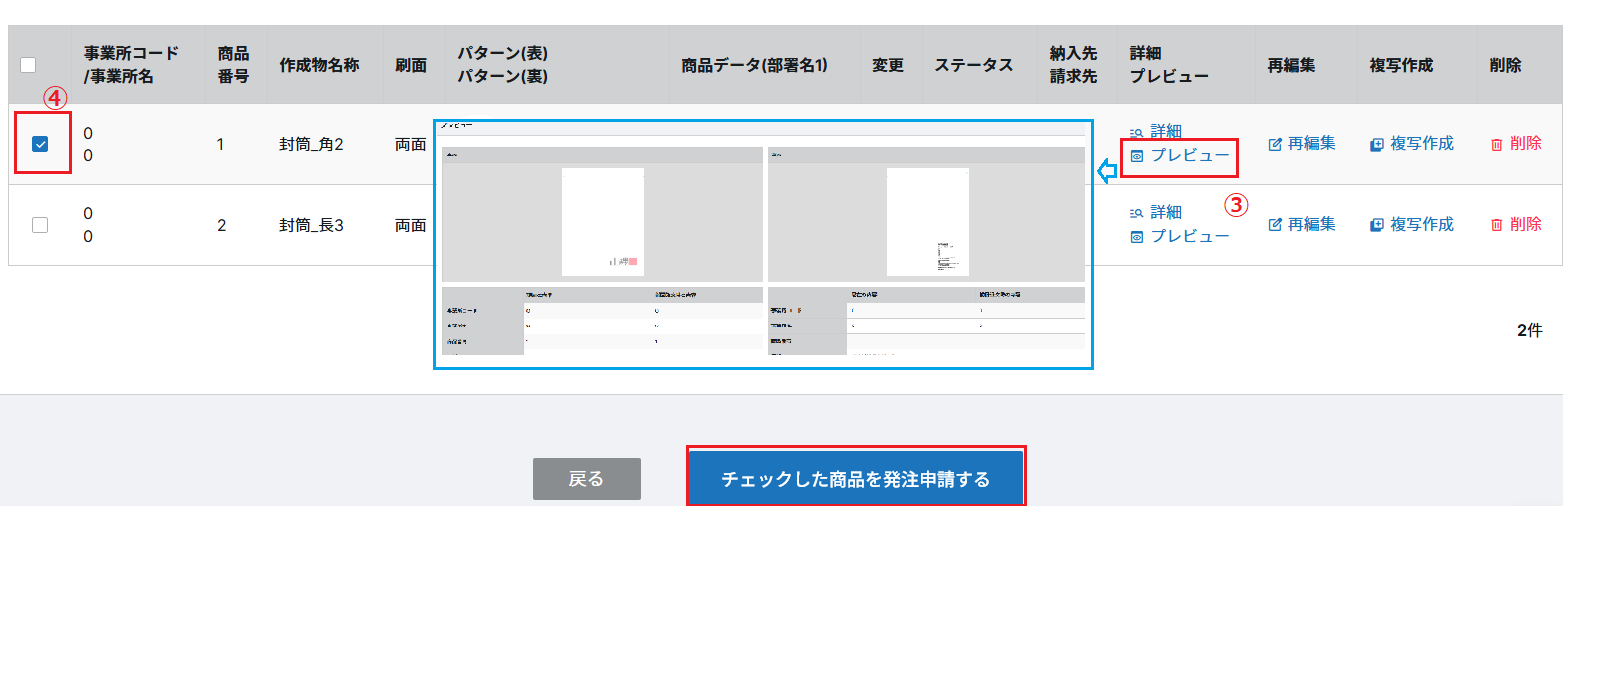This screenshot has height=675, width=1623.
Task: Click the 商品番号 column header
Action: click(x=234, y=65)
